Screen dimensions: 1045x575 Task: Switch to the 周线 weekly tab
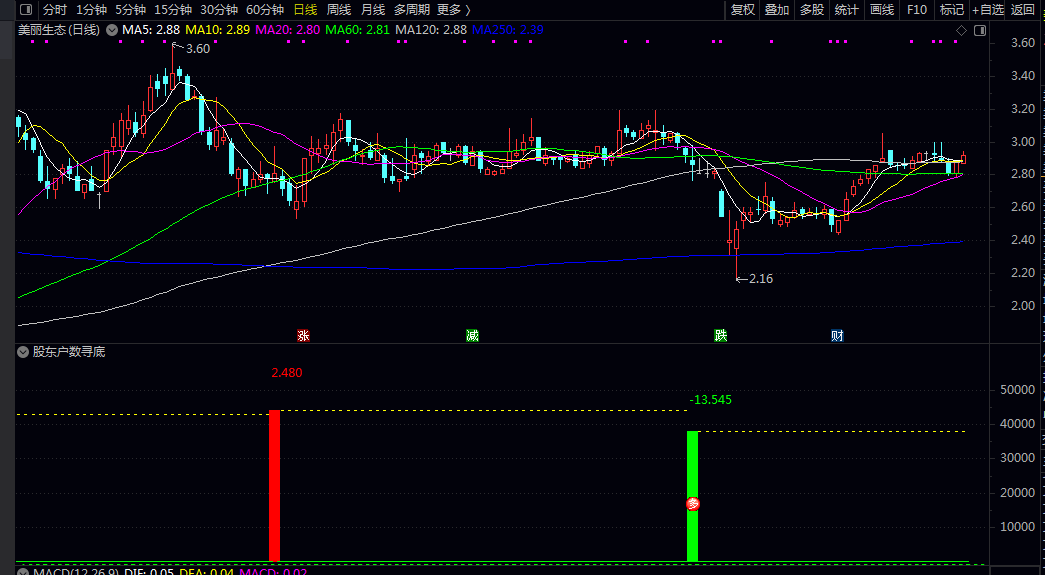point(339,9)
